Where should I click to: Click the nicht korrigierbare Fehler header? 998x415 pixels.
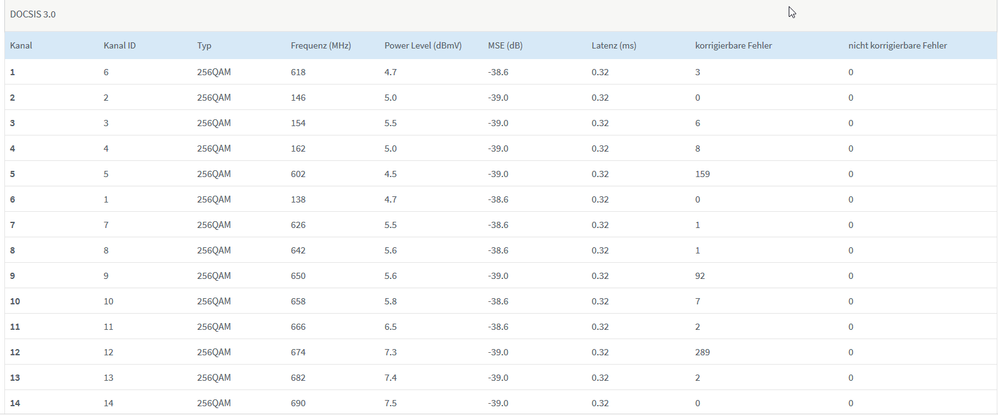[897, 46]
